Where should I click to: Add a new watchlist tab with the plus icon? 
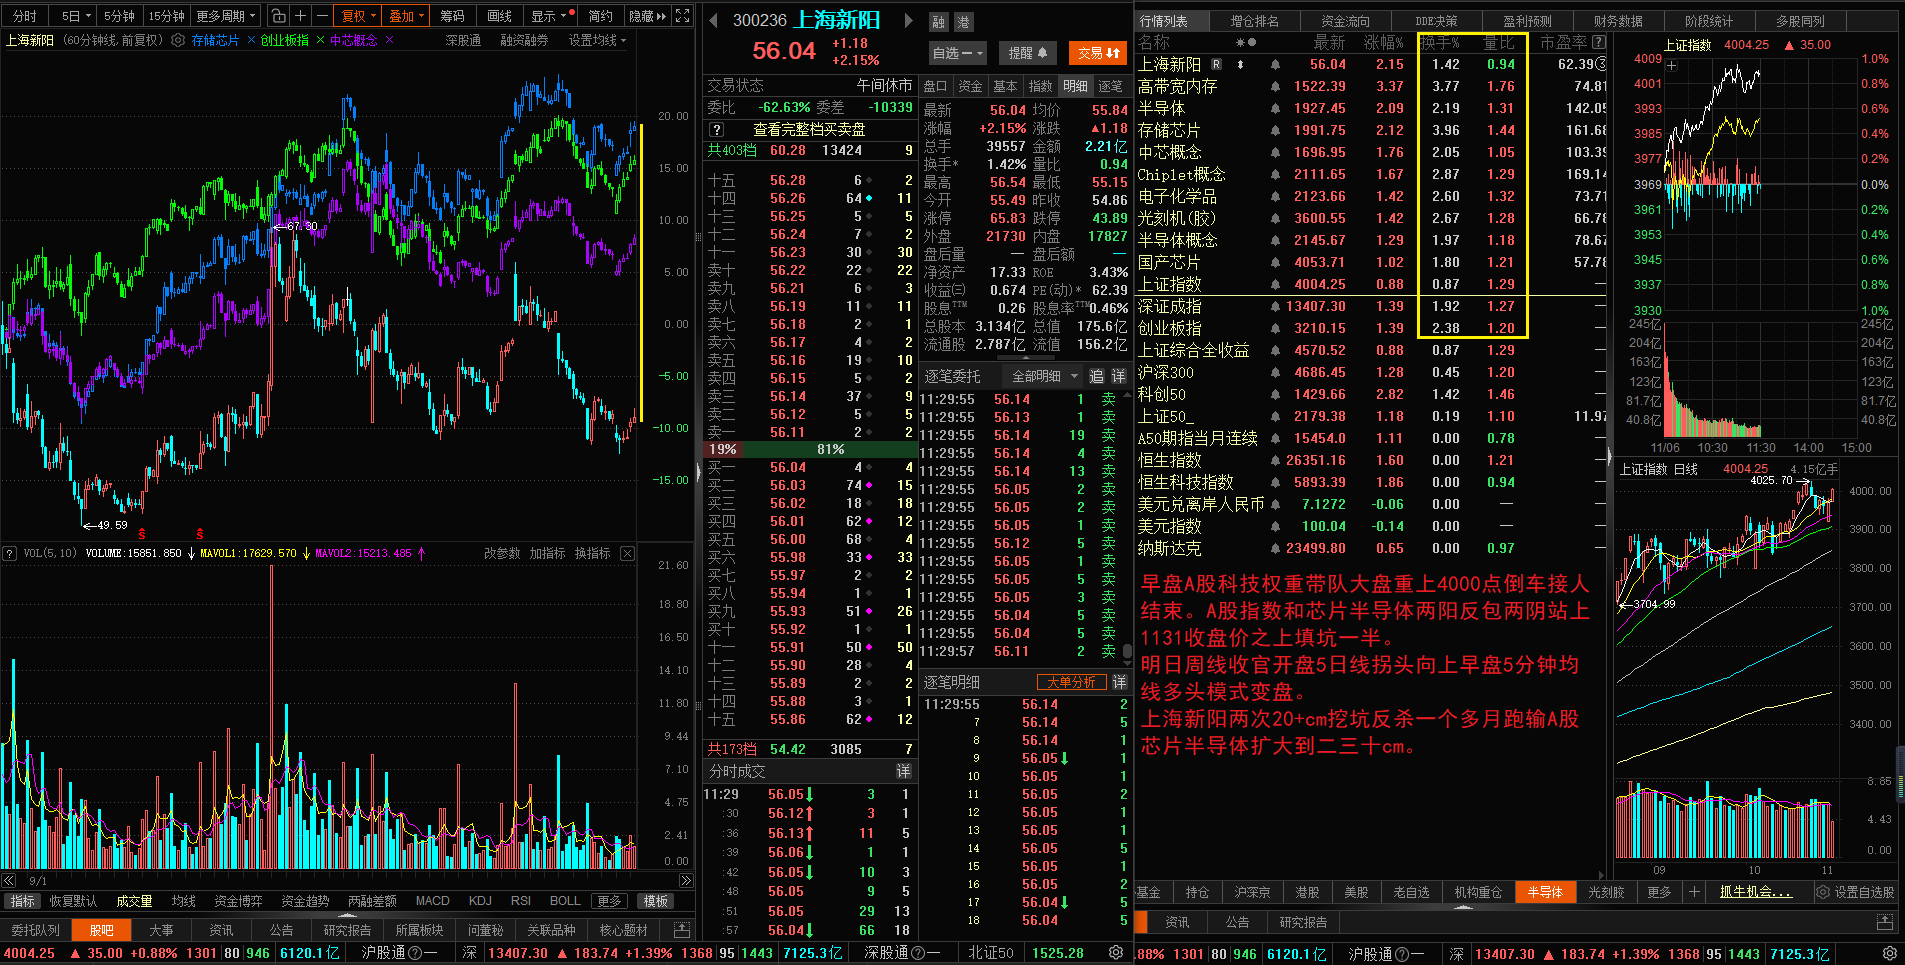[1694, 892]
